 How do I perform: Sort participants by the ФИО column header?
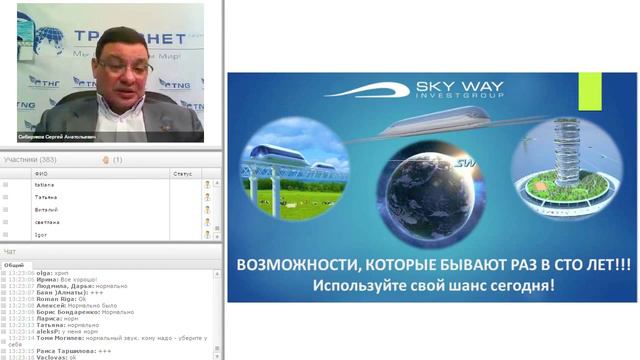click(x=100, y=174)
